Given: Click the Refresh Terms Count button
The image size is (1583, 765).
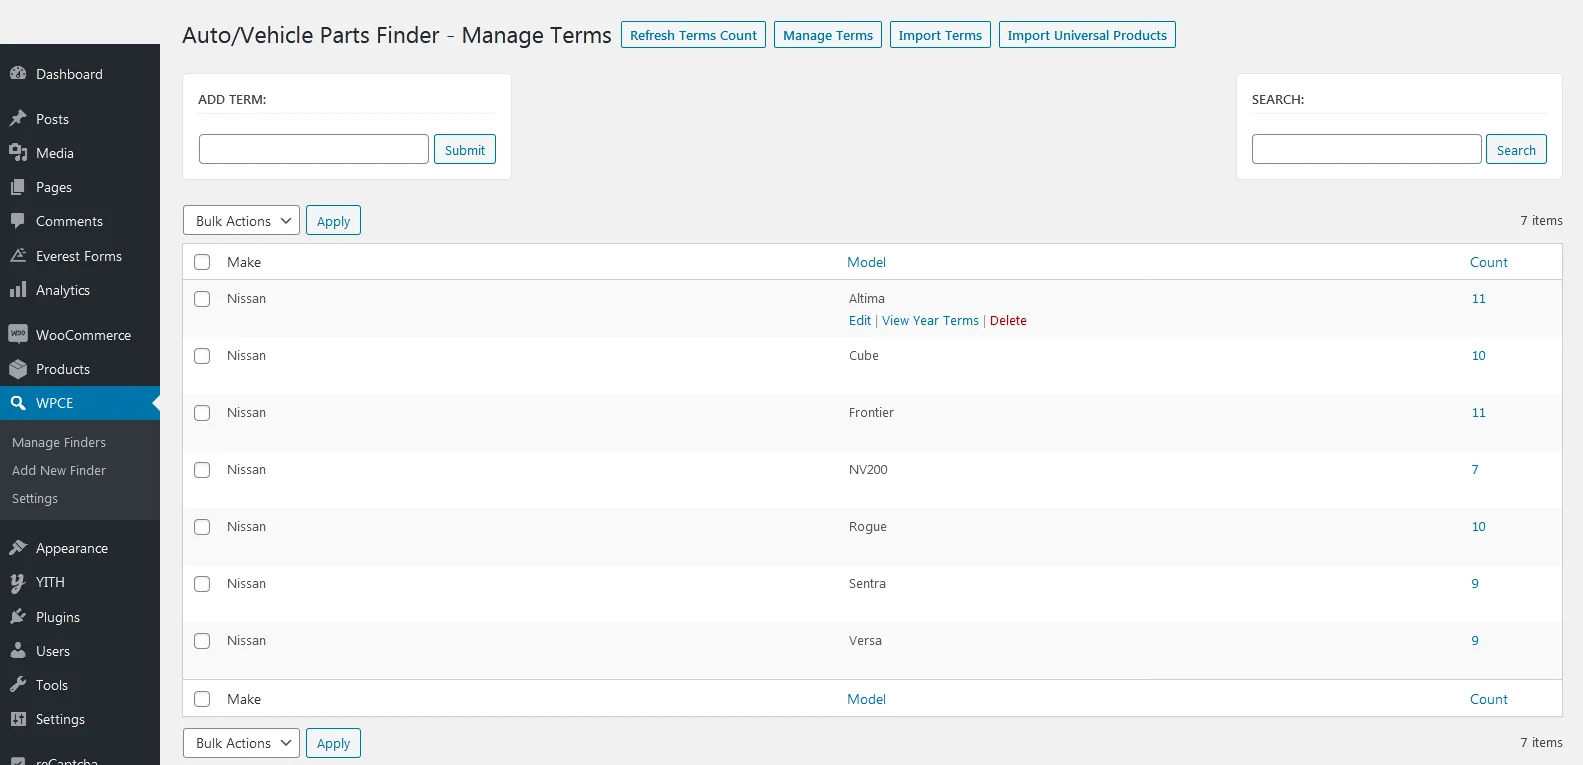Looking at the screenshot, I should (693, 35).
